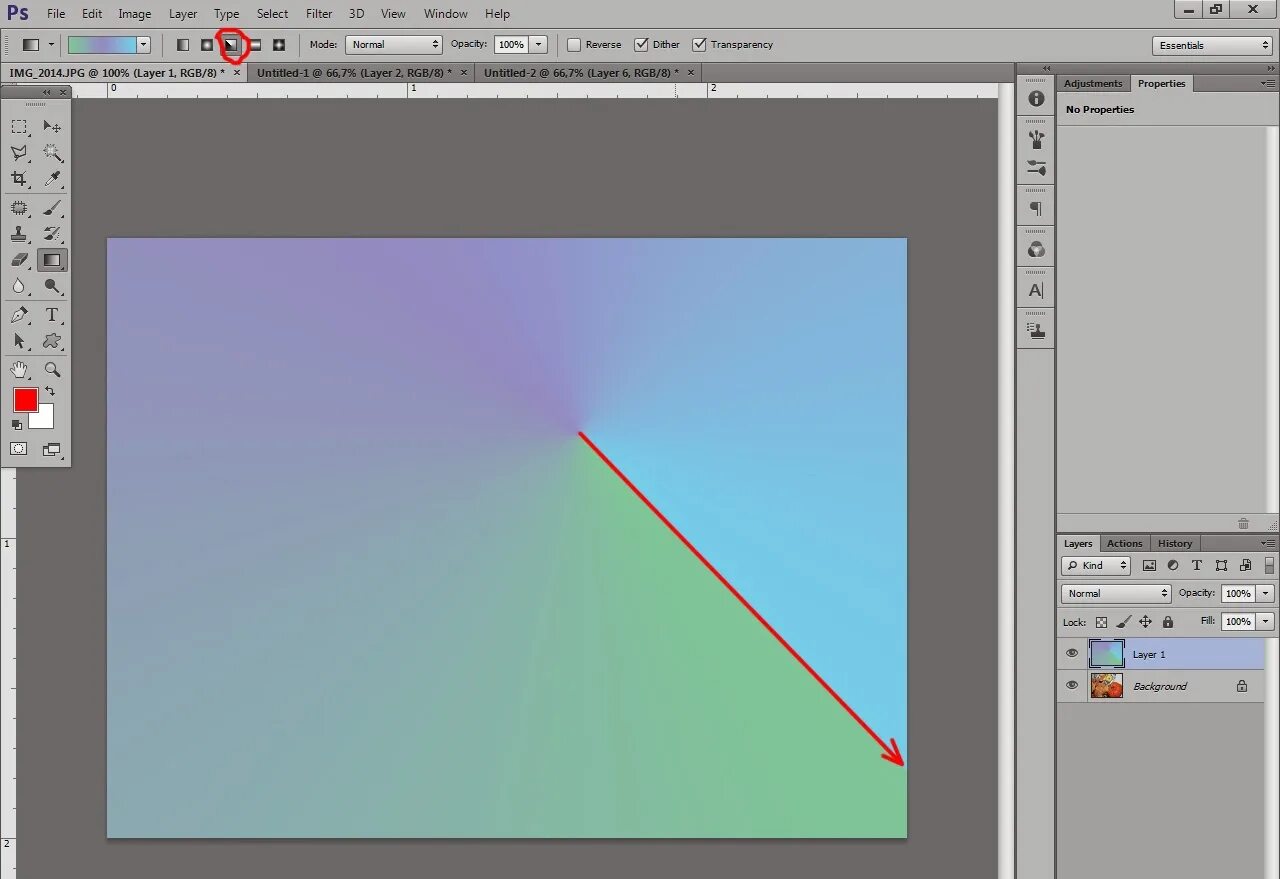The width and height of the screenshot is (1280, 879).
Task: Click the red foreground color swatch
Action: tap(25, 399)
